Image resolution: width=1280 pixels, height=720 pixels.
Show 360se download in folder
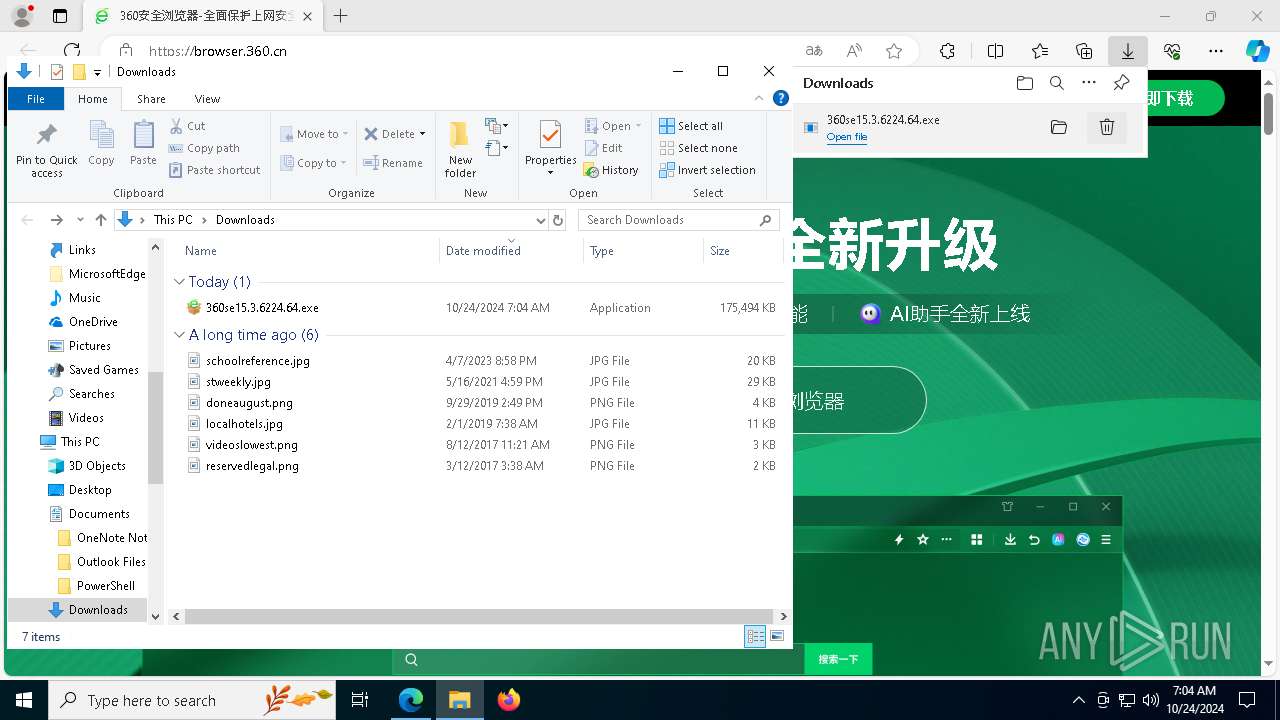1059,127
